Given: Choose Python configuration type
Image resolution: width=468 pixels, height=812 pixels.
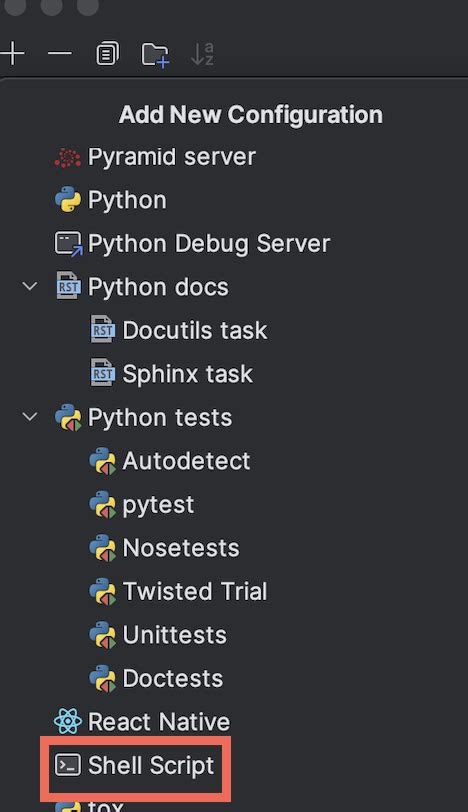Looking at the screenshot, I should 127,200.
